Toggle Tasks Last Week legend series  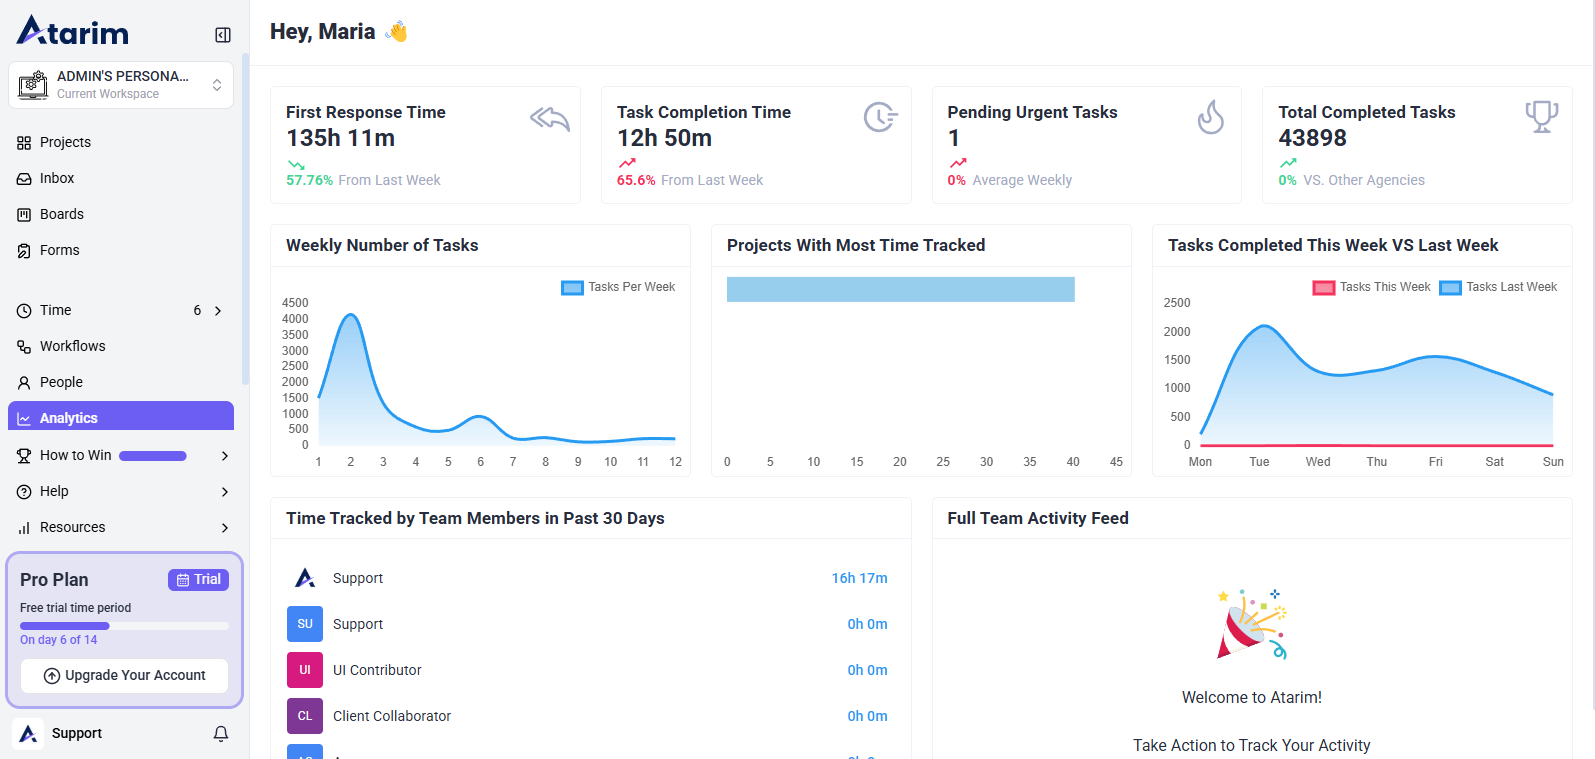pyautogui.click(x=1498, y=287)
